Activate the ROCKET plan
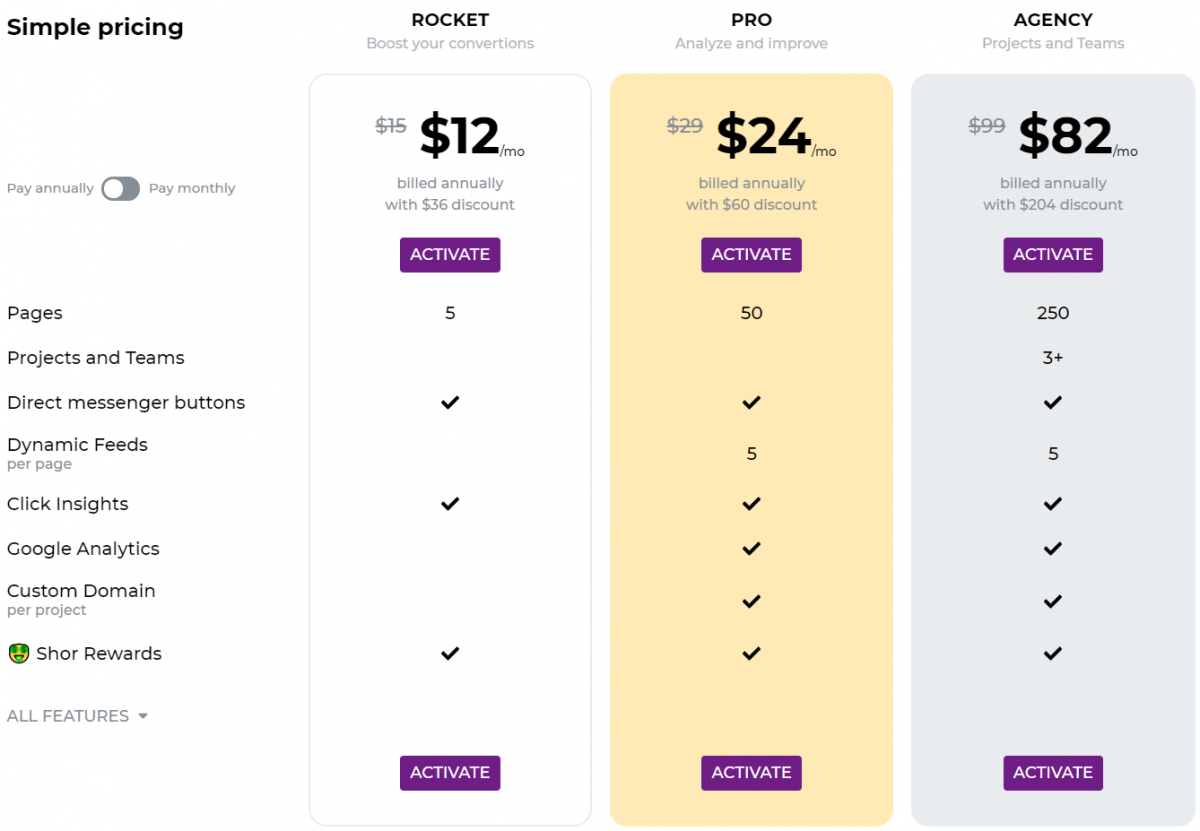This screenshot has width=1200, height=831. pyautogui.click(x=450, y=255)
